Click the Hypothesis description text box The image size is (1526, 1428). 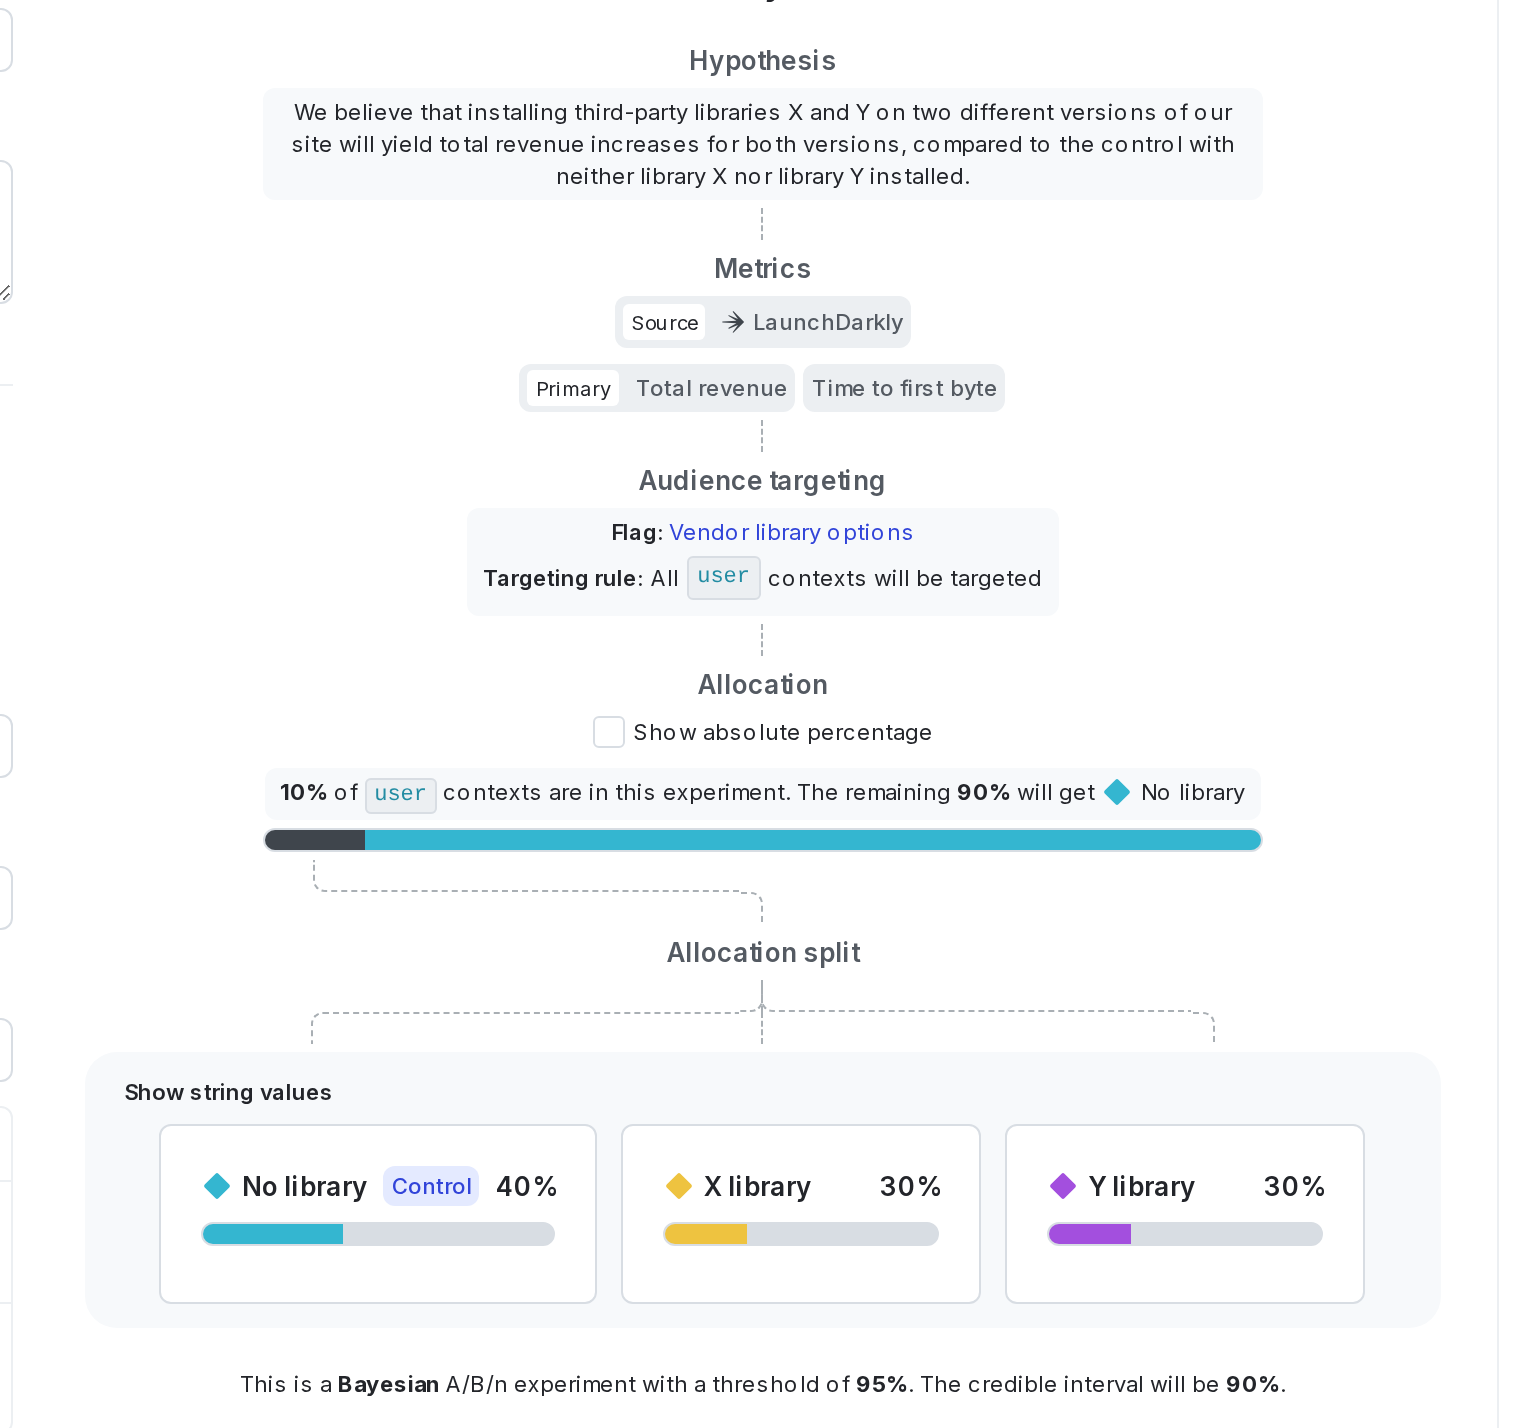point(762,144)
